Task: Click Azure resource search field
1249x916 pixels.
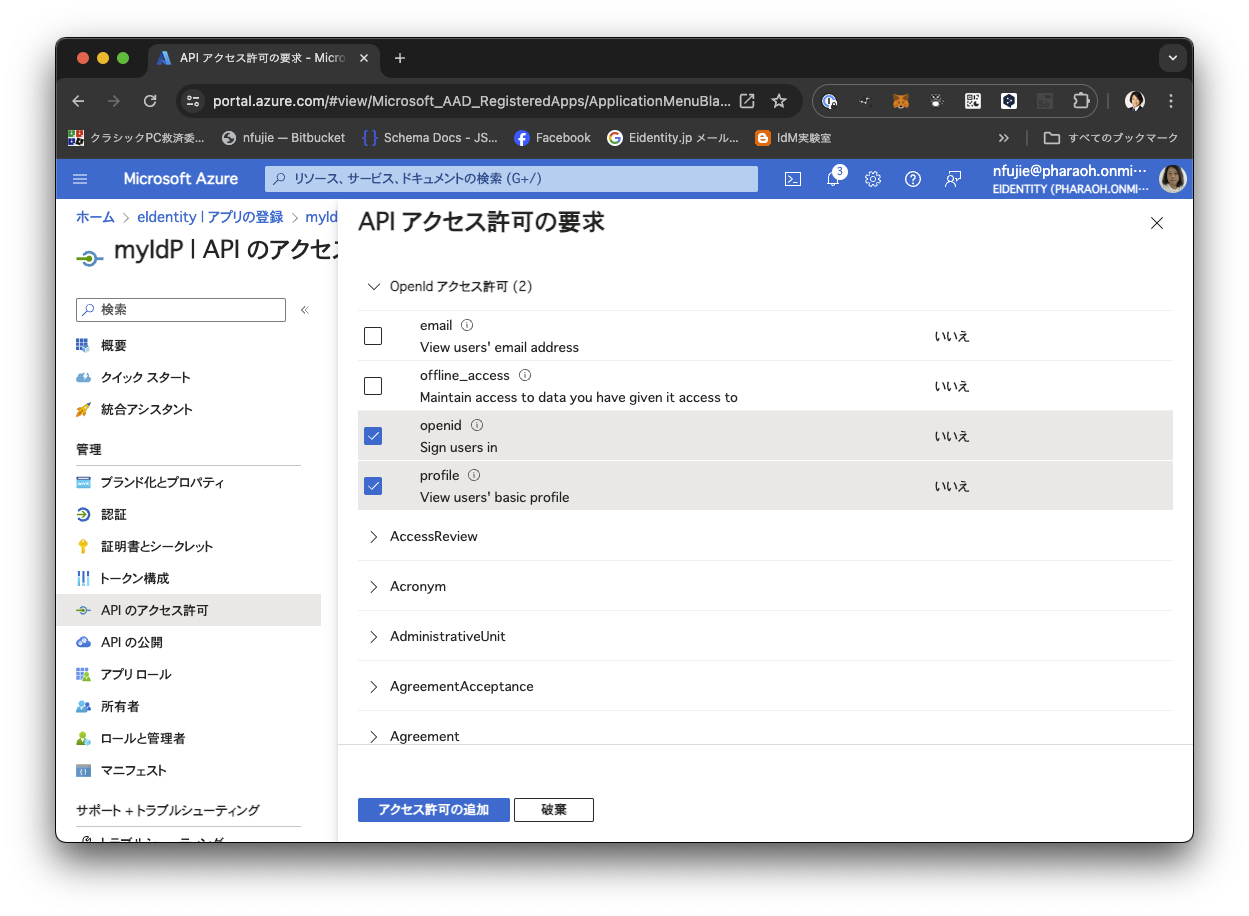Action: pyautogui.click(x=511, y=179)
